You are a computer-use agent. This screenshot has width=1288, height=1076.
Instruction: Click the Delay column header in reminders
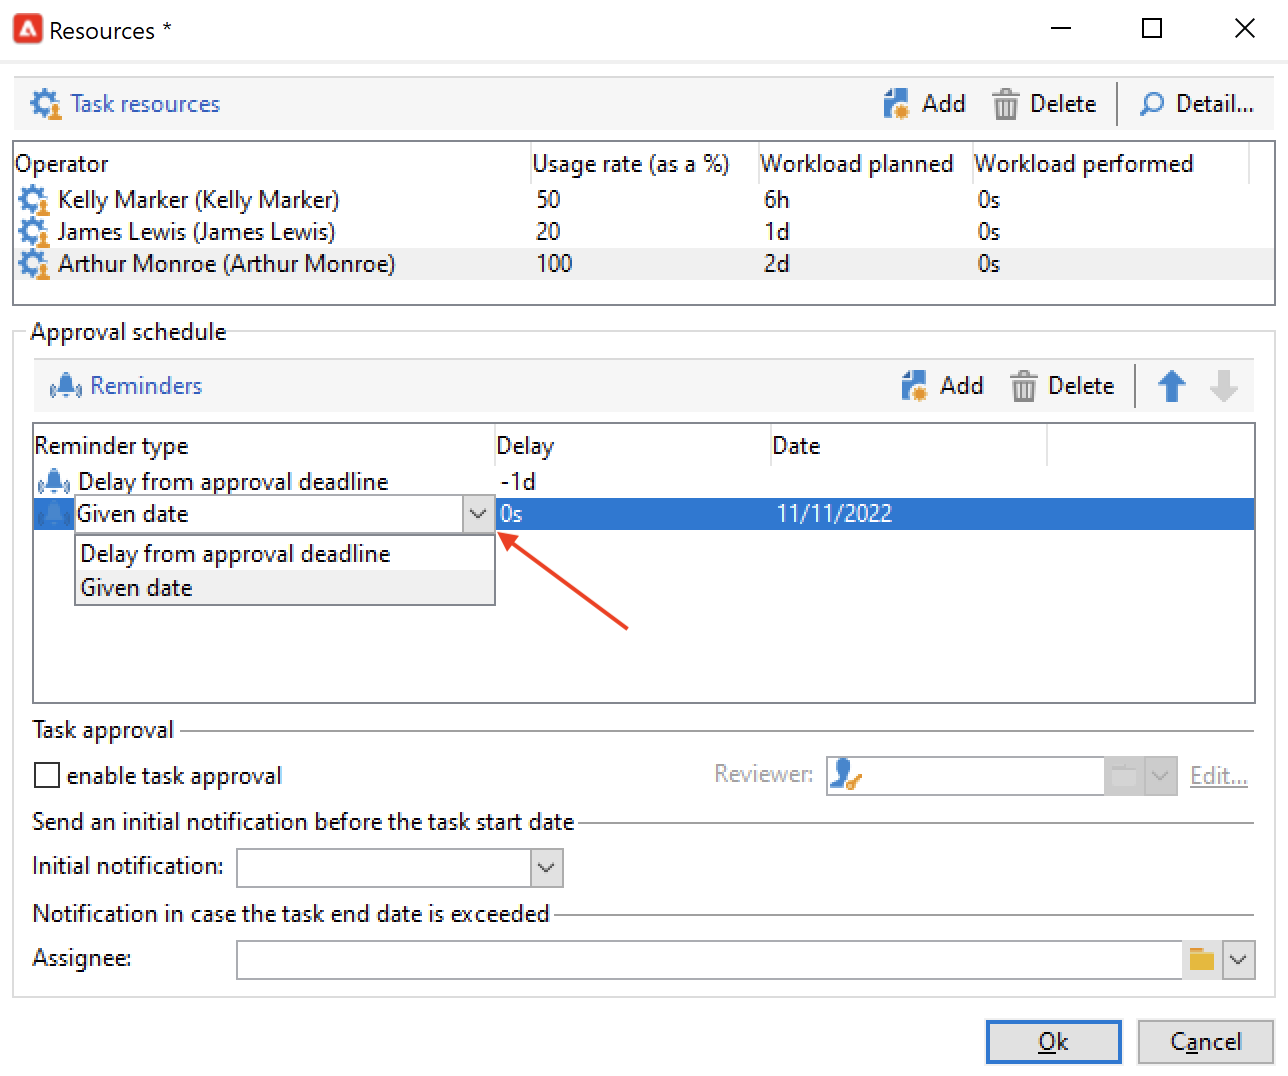(633, 446)
